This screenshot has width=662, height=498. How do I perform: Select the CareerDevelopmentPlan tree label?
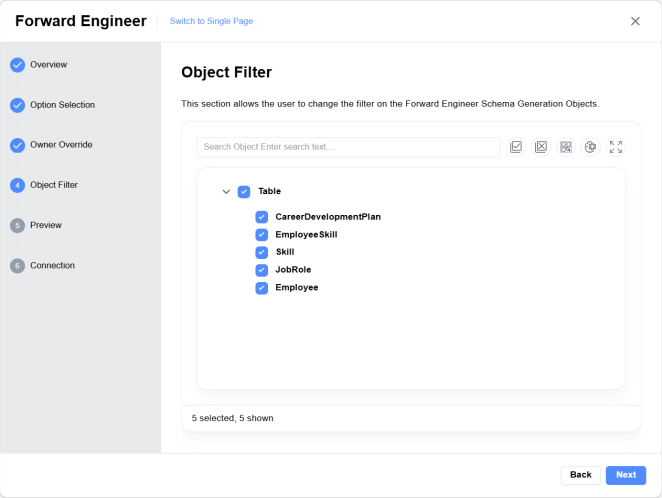[328, 217]
